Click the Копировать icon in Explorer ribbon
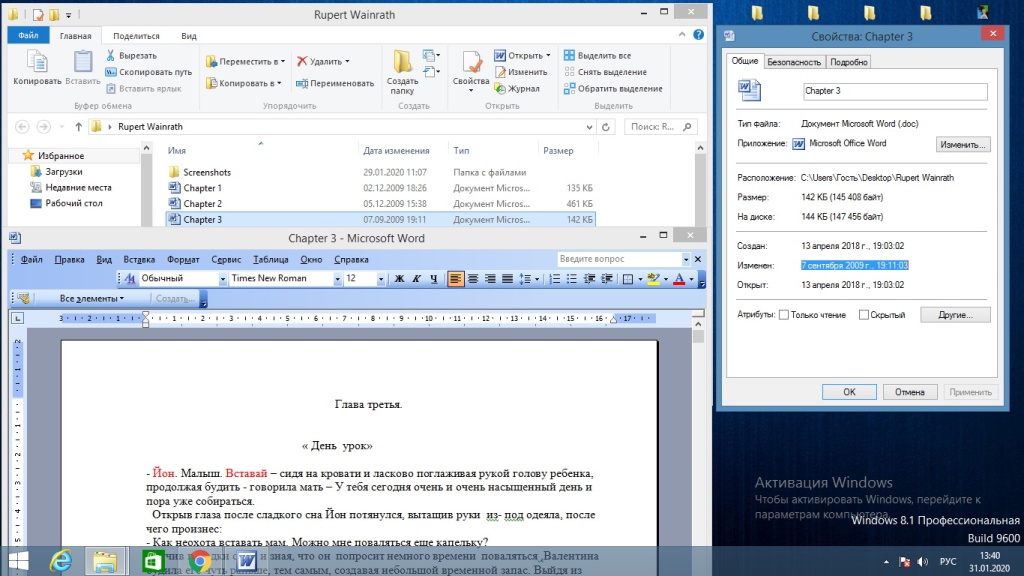This screenshot has height=576, width=1024. [x=37, y=62]
